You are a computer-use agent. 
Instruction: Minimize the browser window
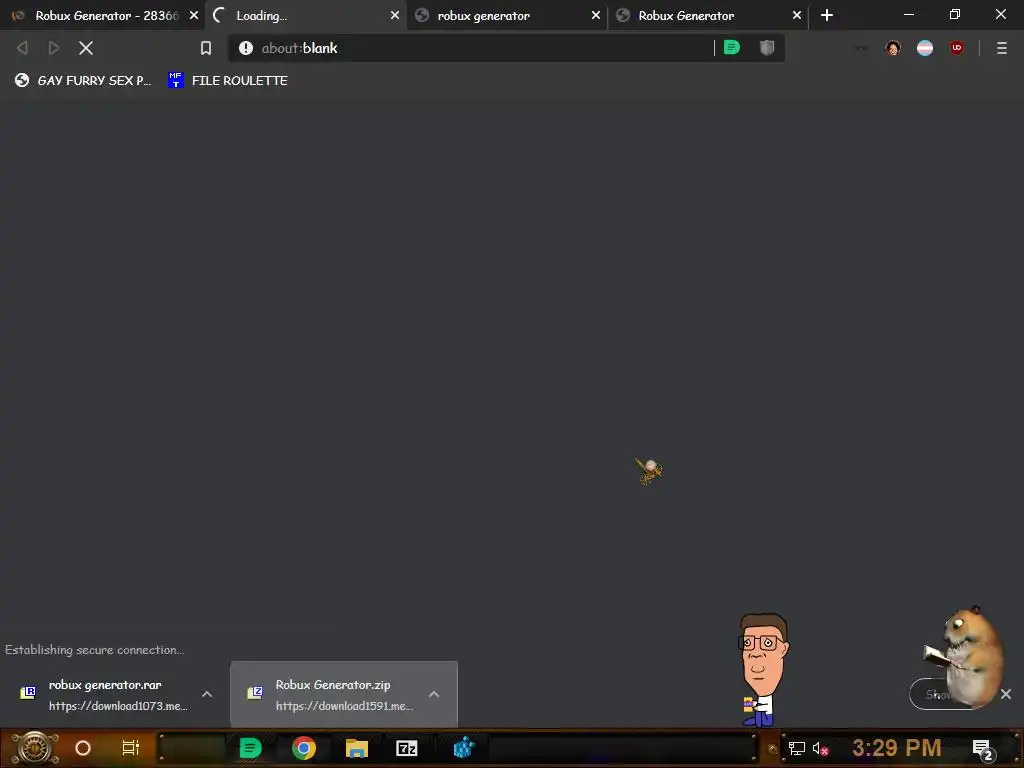[909, 14]
